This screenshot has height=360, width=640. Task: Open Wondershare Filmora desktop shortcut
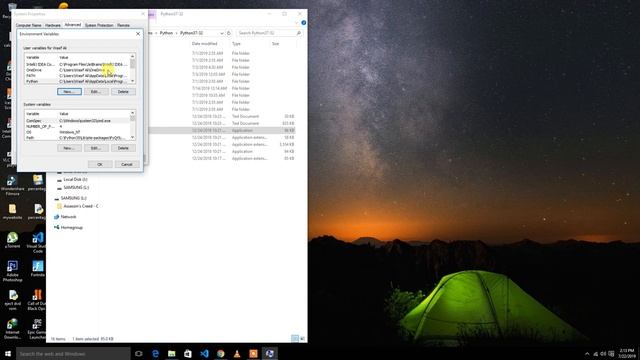[12, 185]
